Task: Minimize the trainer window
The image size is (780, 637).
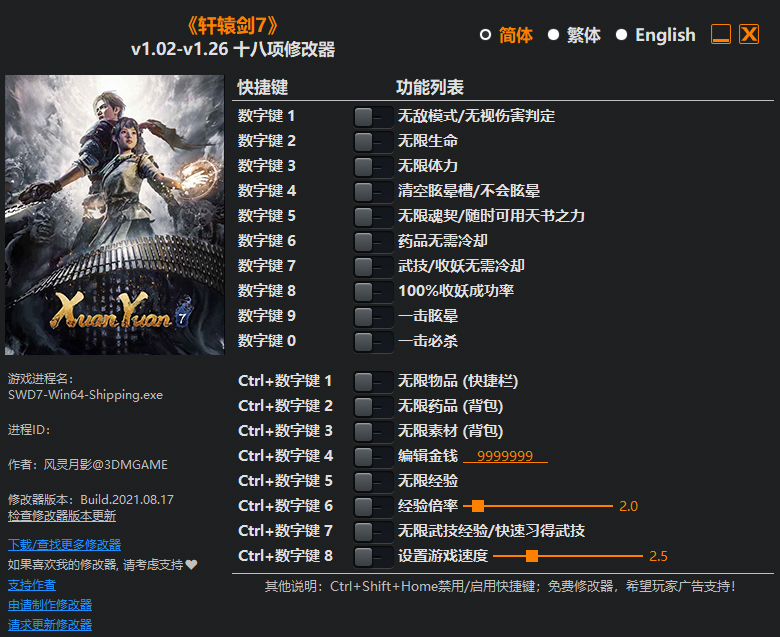Action: 720,34
